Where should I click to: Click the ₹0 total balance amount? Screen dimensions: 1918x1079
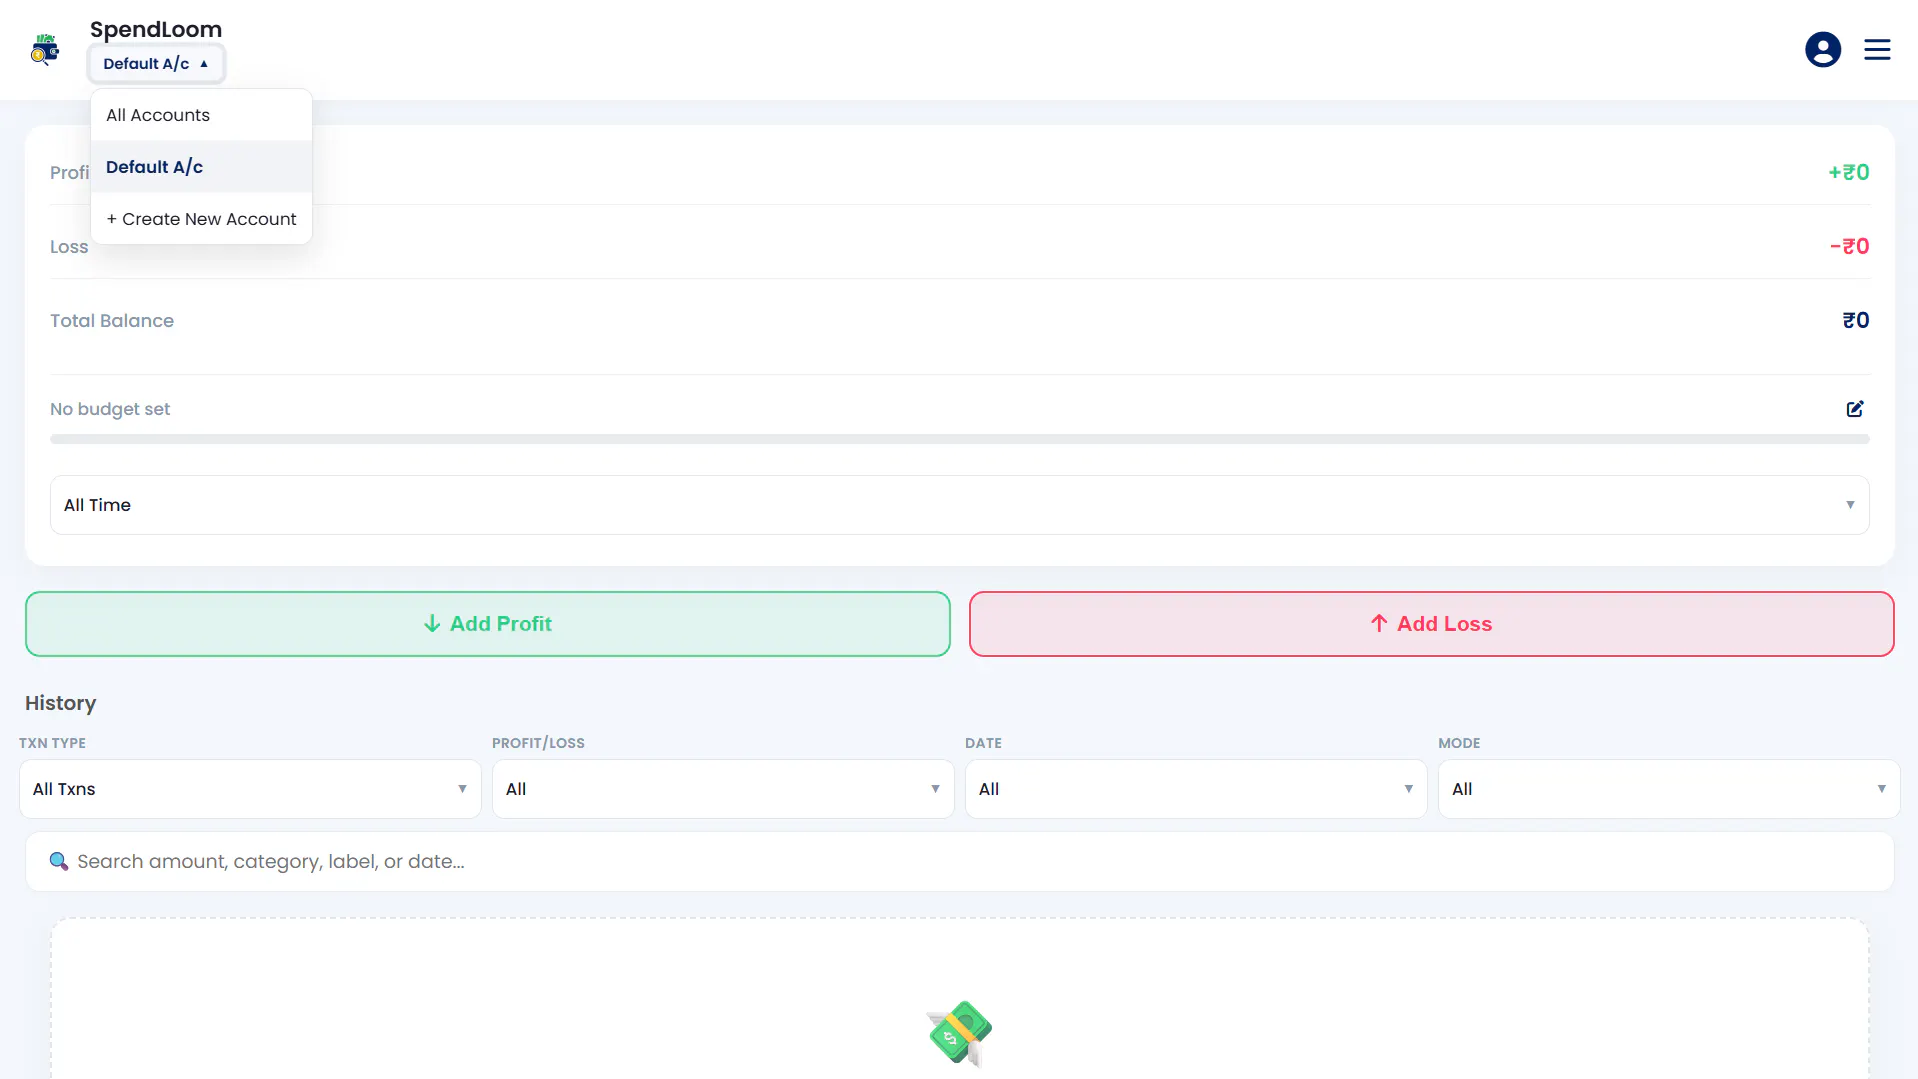point(1855,320)
